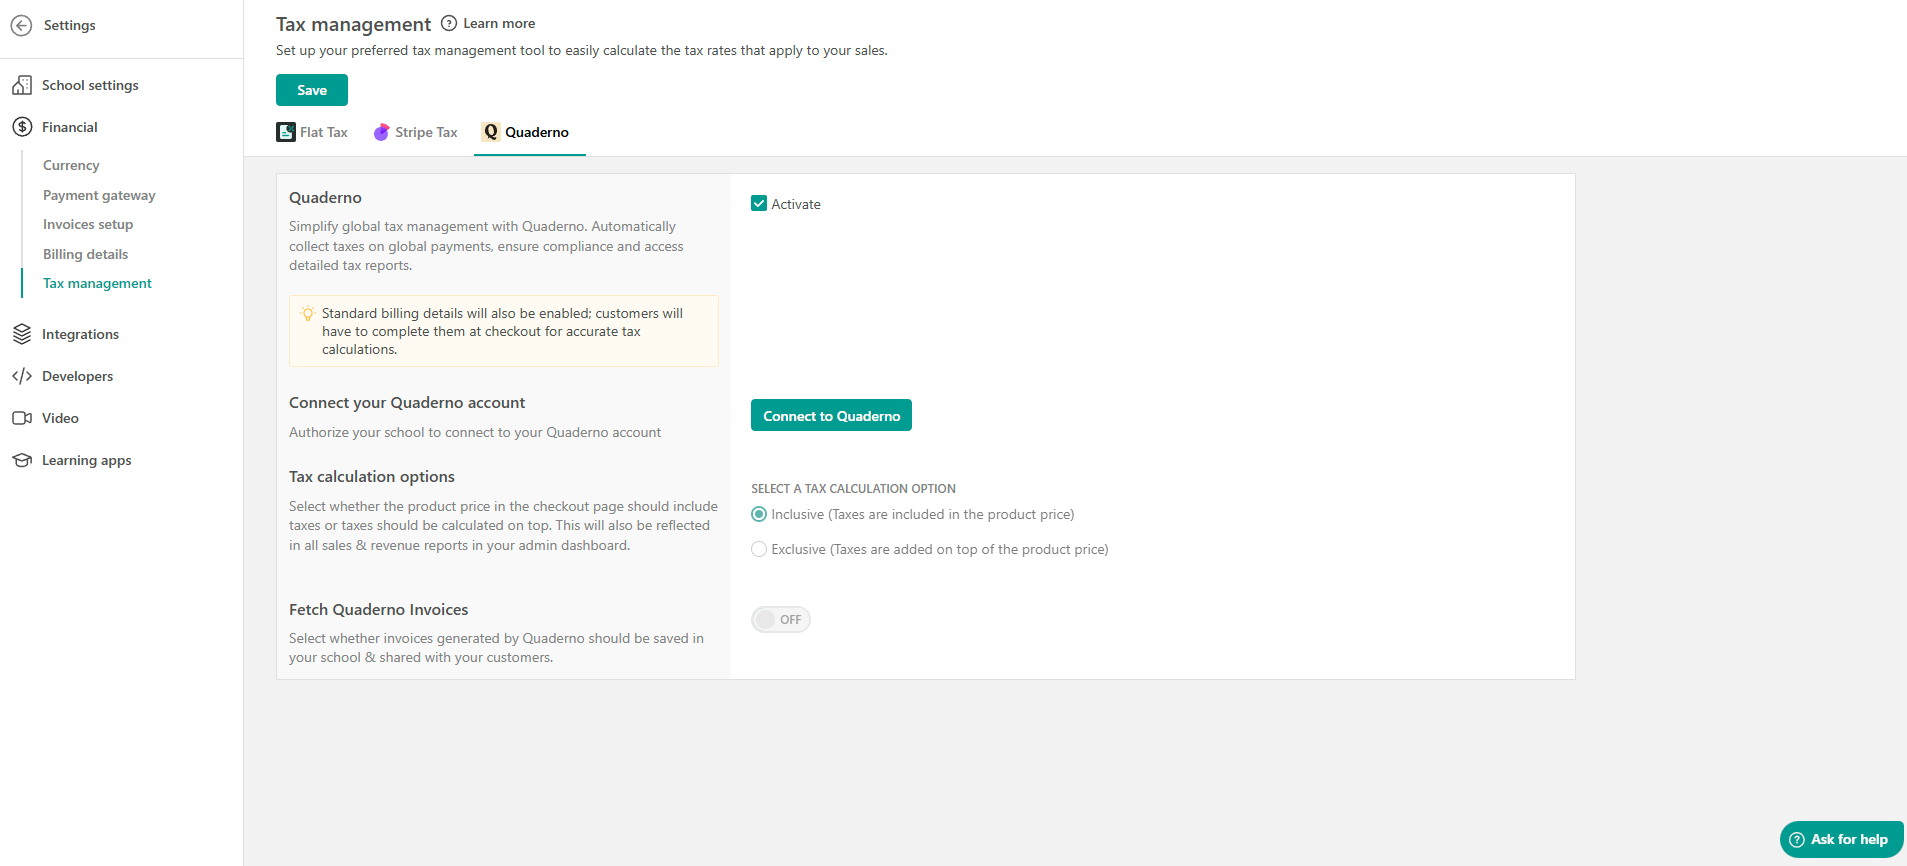Click the Flat Tax tab icon

coord(286,132)
